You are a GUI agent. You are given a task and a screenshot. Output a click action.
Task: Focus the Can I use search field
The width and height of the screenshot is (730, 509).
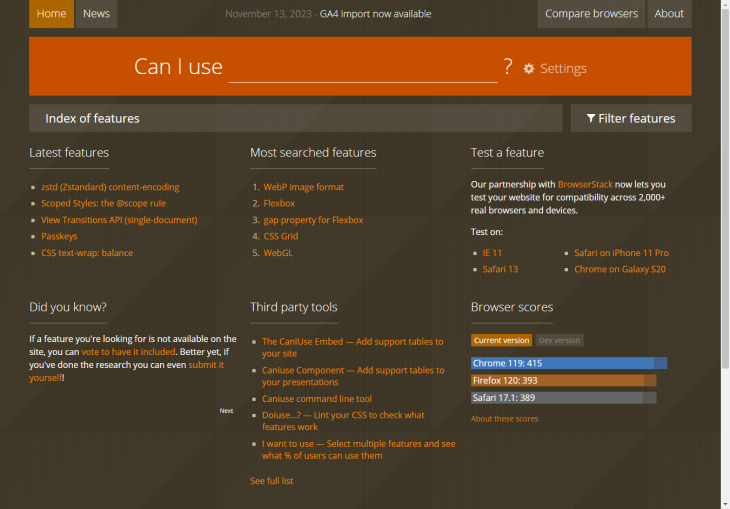tap(362, 68)
